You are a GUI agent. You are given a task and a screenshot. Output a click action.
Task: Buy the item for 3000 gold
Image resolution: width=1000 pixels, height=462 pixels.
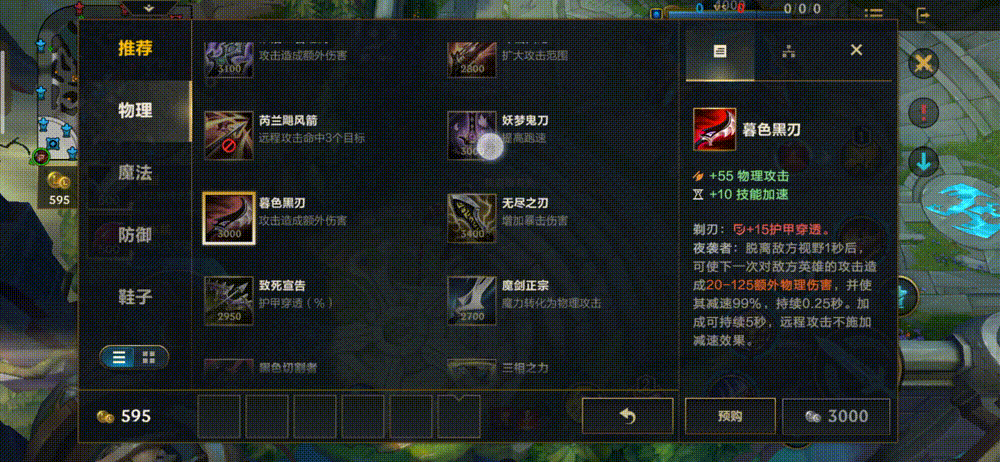click(x=836, y=417)
